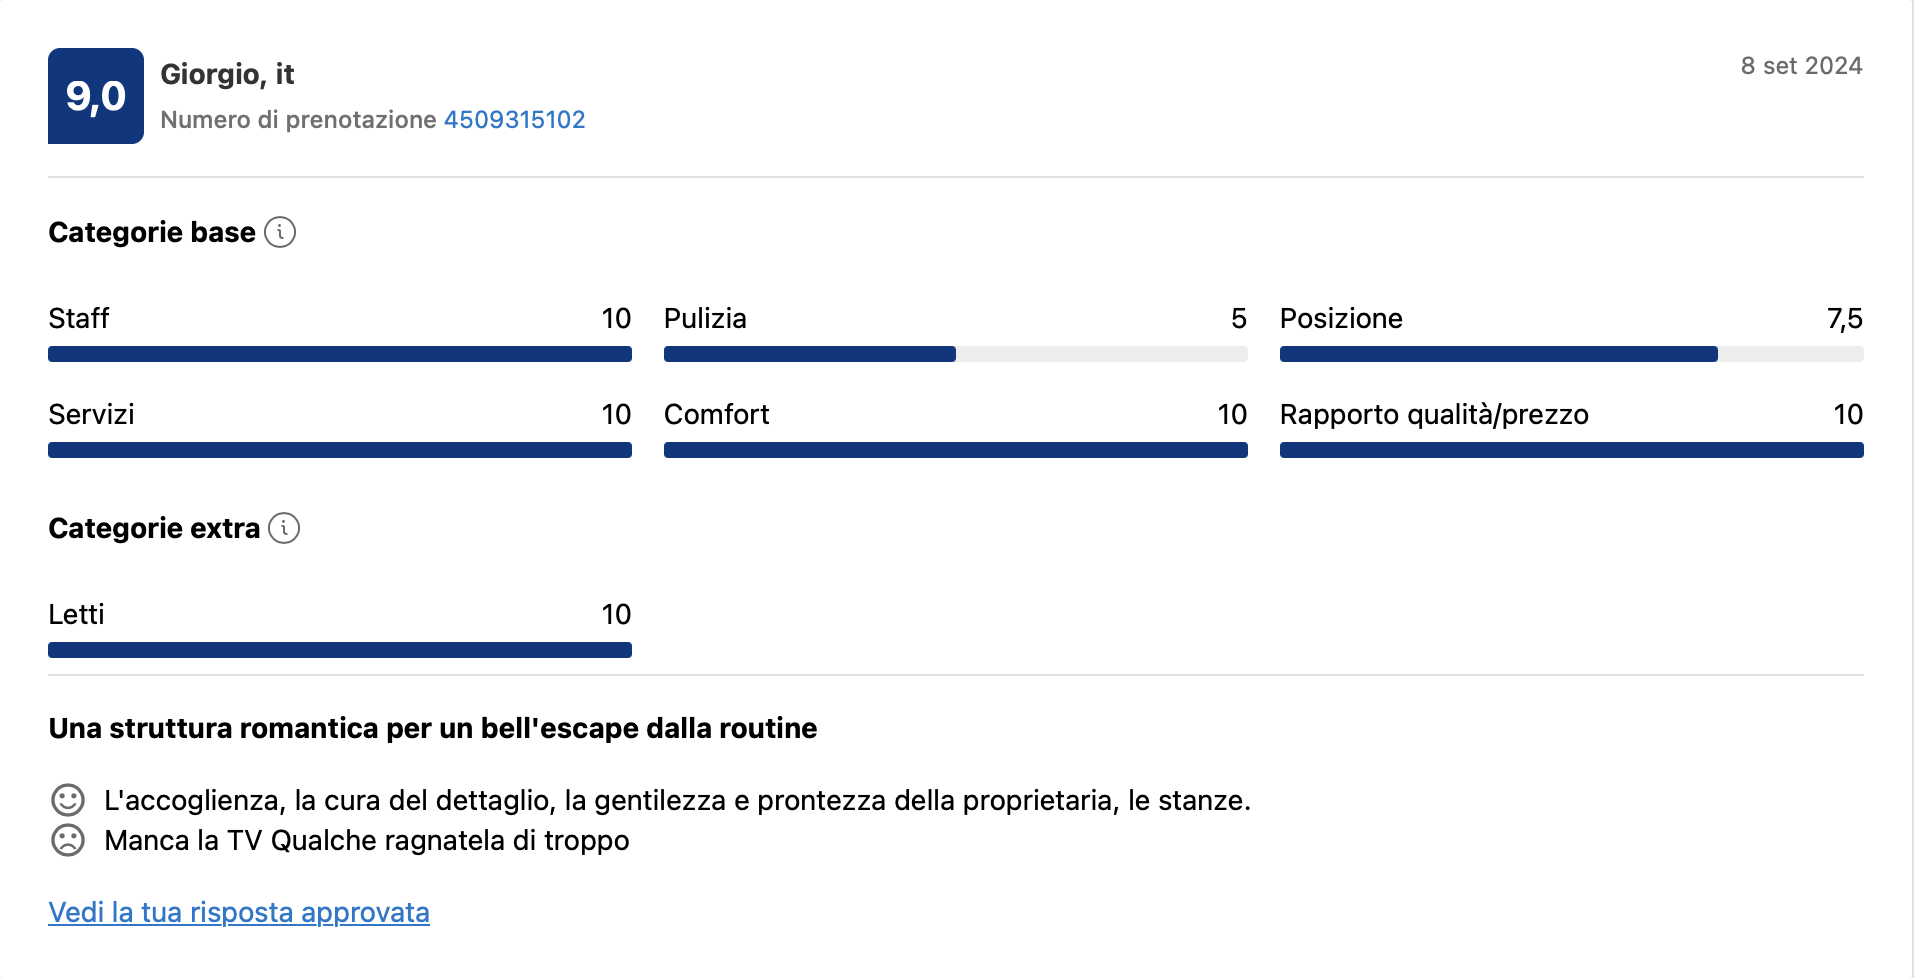
Task: Expand the review title for details
Action: click(432, 728)
